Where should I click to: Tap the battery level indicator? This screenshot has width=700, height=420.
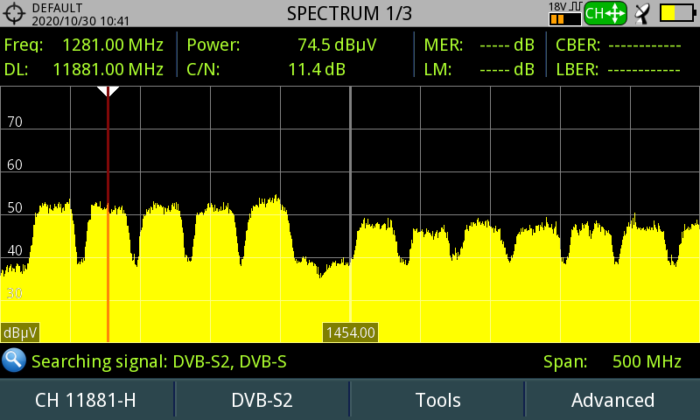pos(678,13)
